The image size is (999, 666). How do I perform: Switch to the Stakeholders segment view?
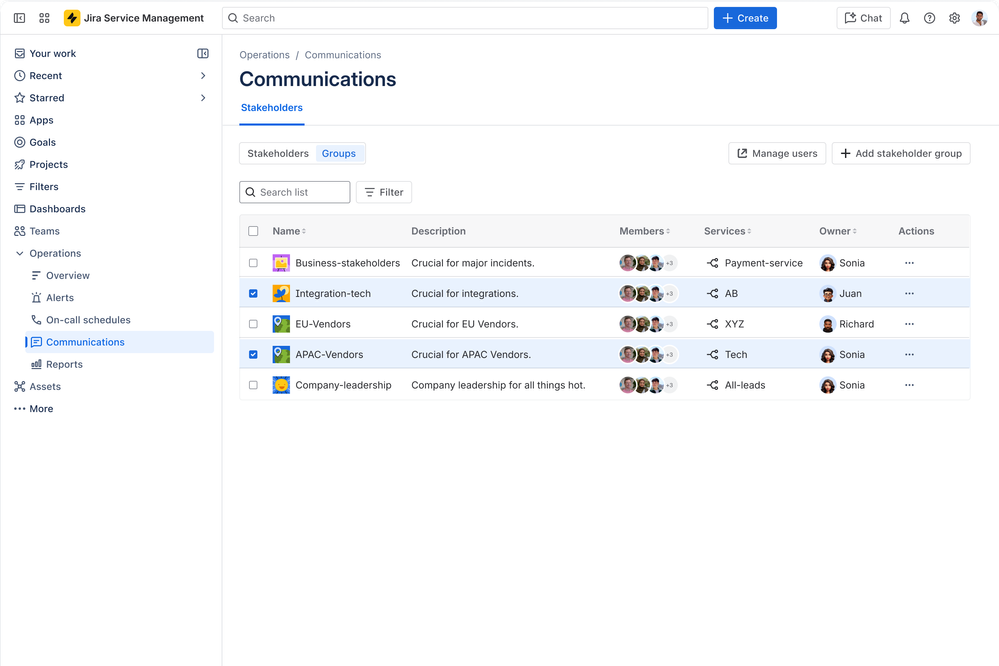(x=278, y=154)
